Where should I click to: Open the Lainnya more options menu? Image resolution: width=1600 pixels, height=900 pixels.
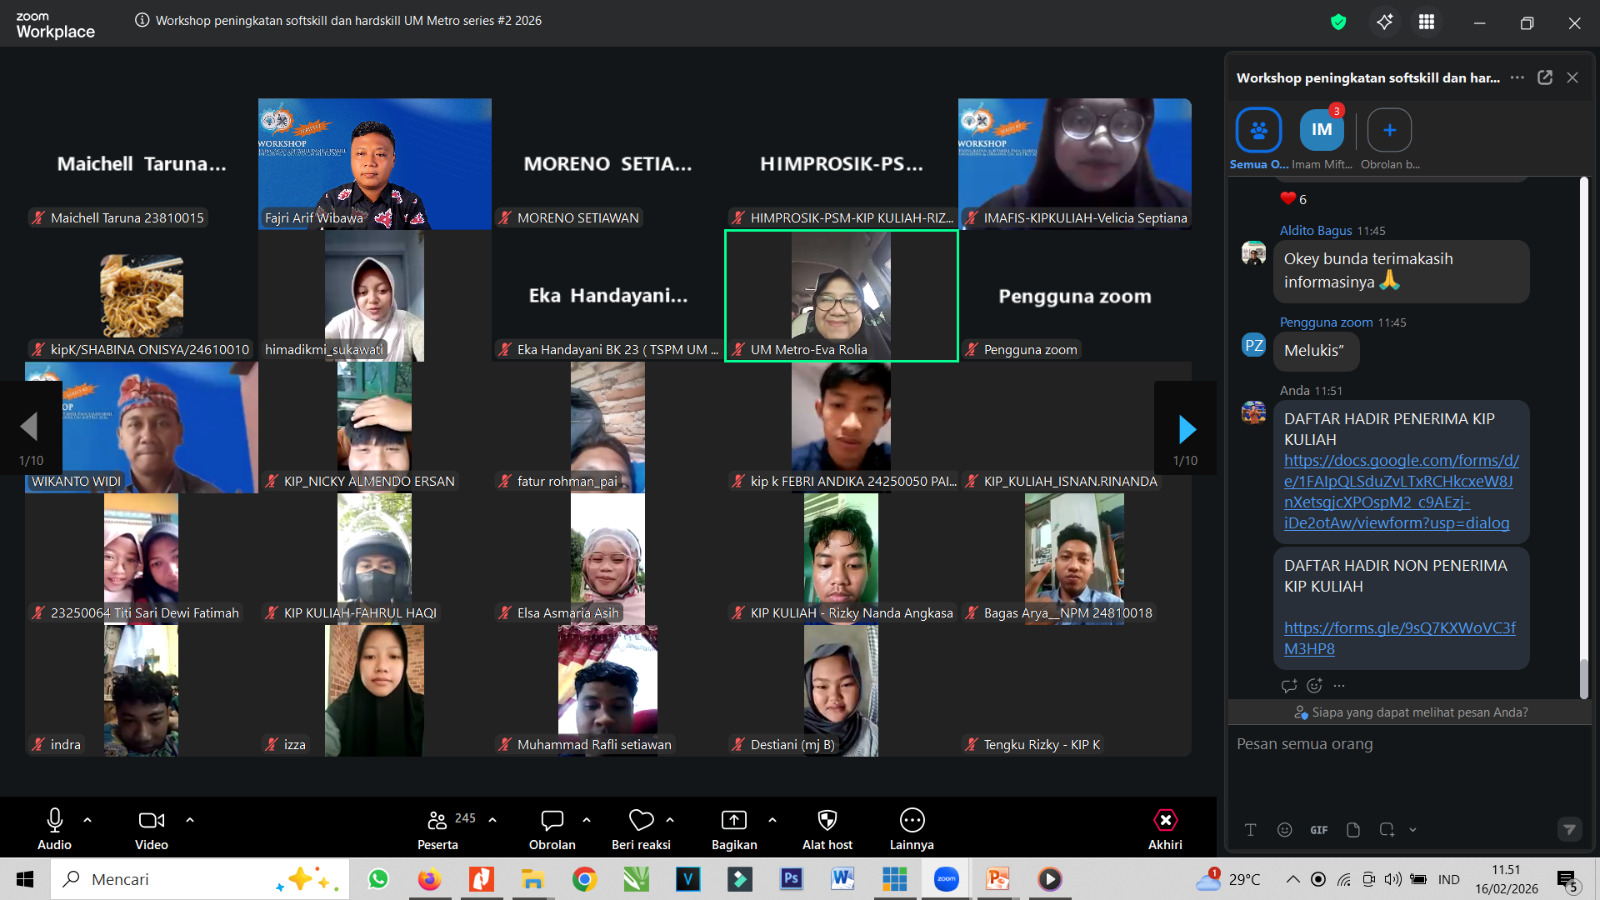pos(911,829)
